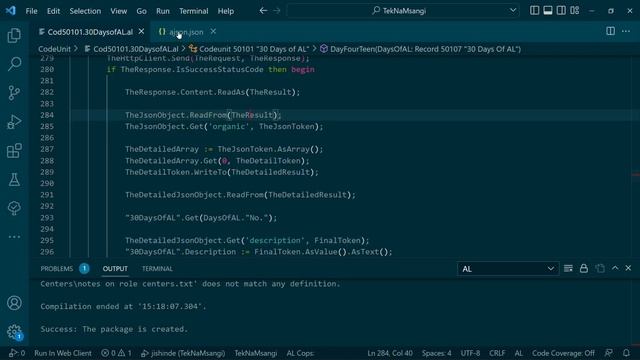Open Run and Debug view

(14, 122)
